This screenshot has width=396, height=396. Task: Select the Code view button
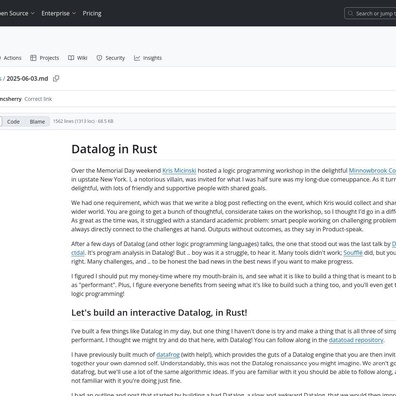13,122
